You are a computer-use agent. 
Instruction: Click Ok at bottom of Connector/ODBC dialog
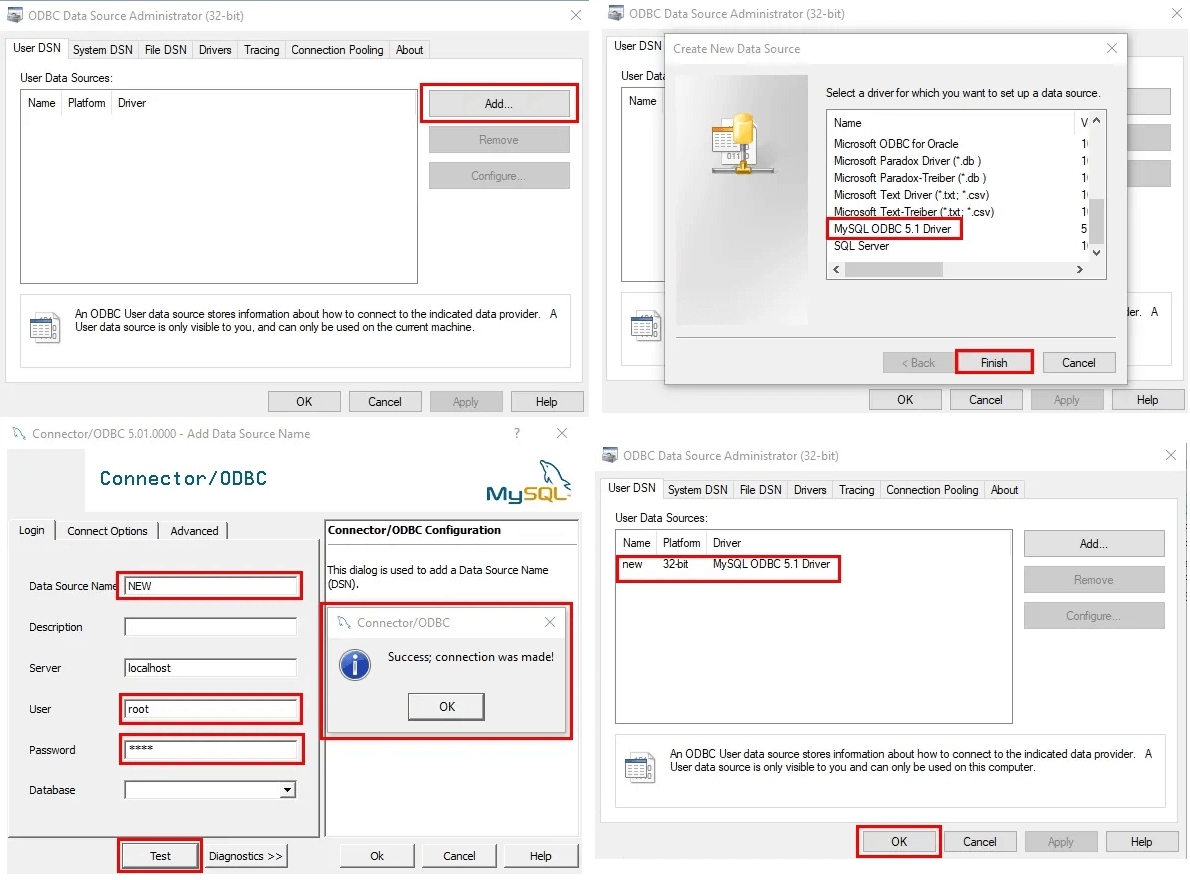coord(377,856)
